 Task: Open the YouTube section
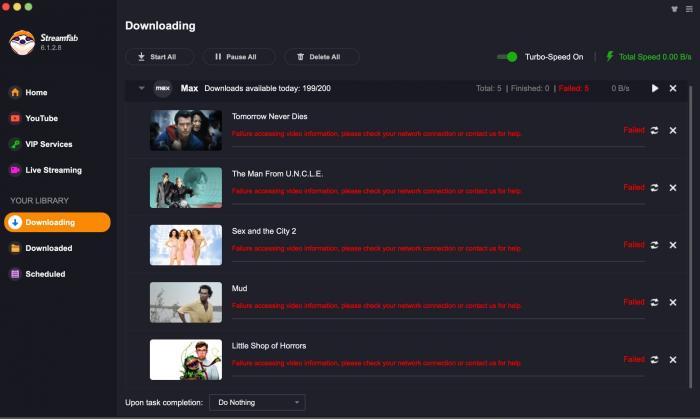(41, 118)
